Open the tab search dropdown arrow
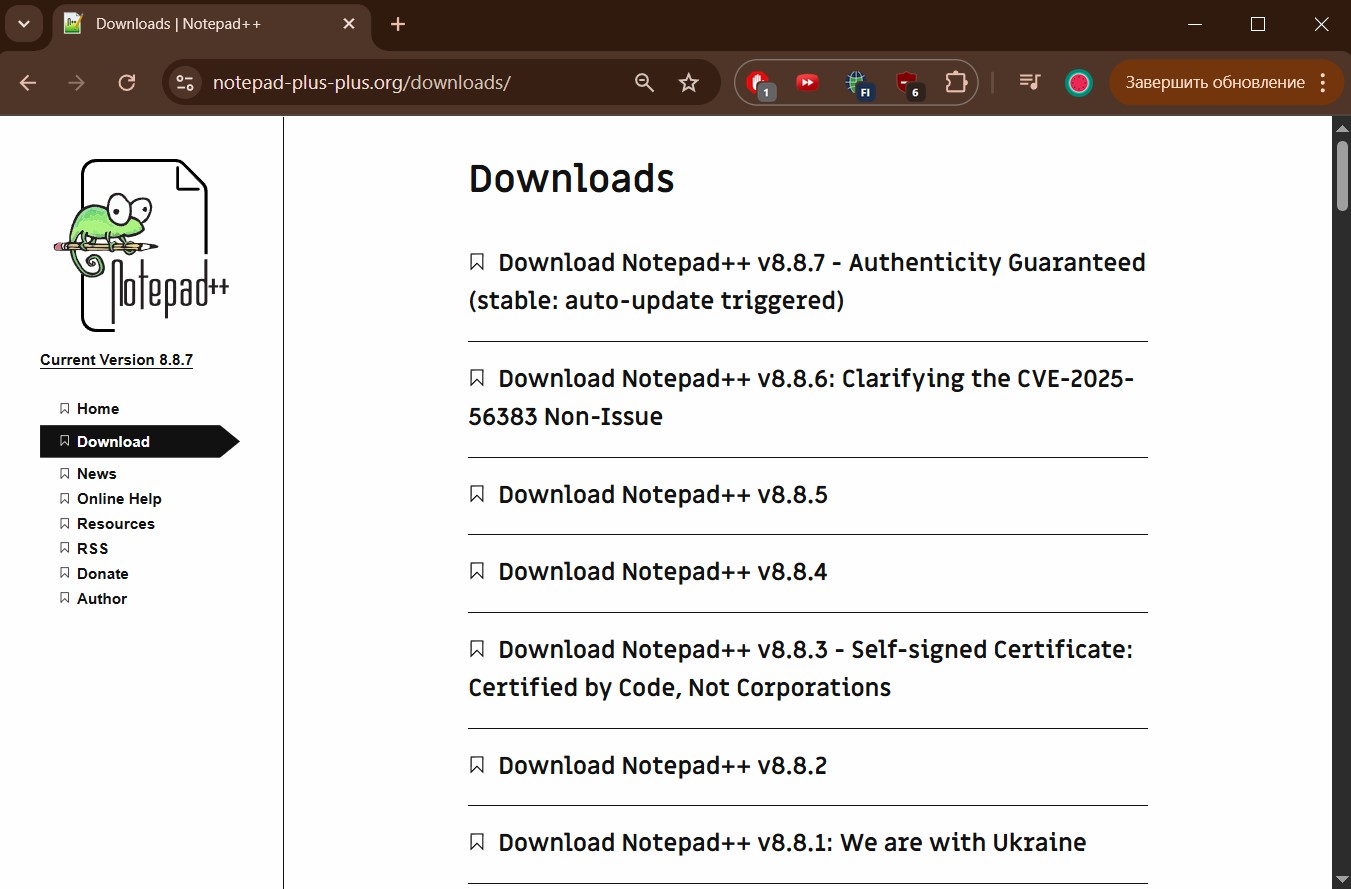 point(24,24)
